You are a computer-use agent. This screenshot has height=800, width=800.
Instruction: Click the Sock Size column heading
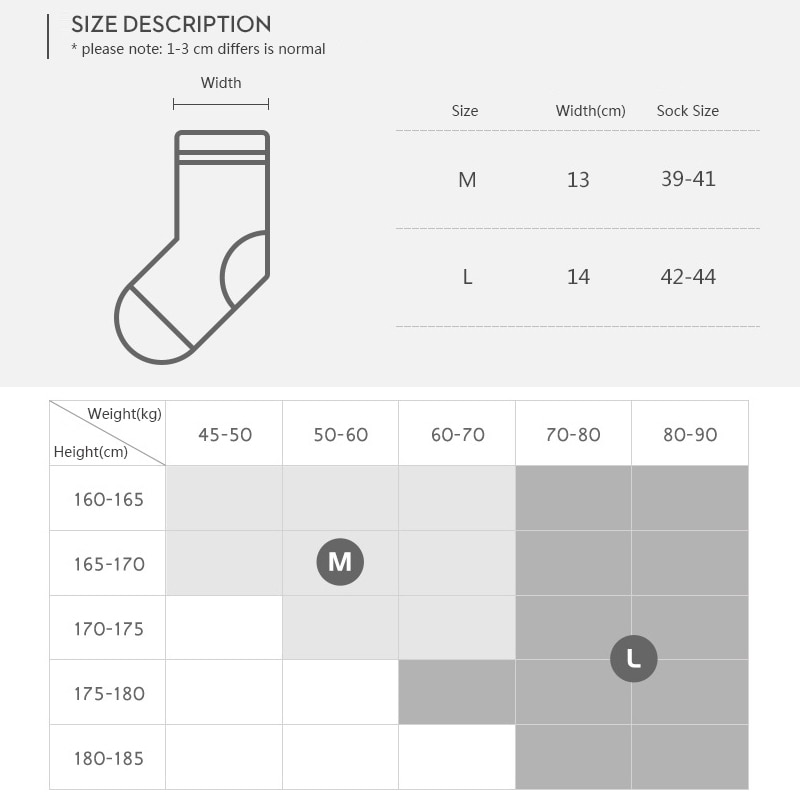(x=687, y=111)
